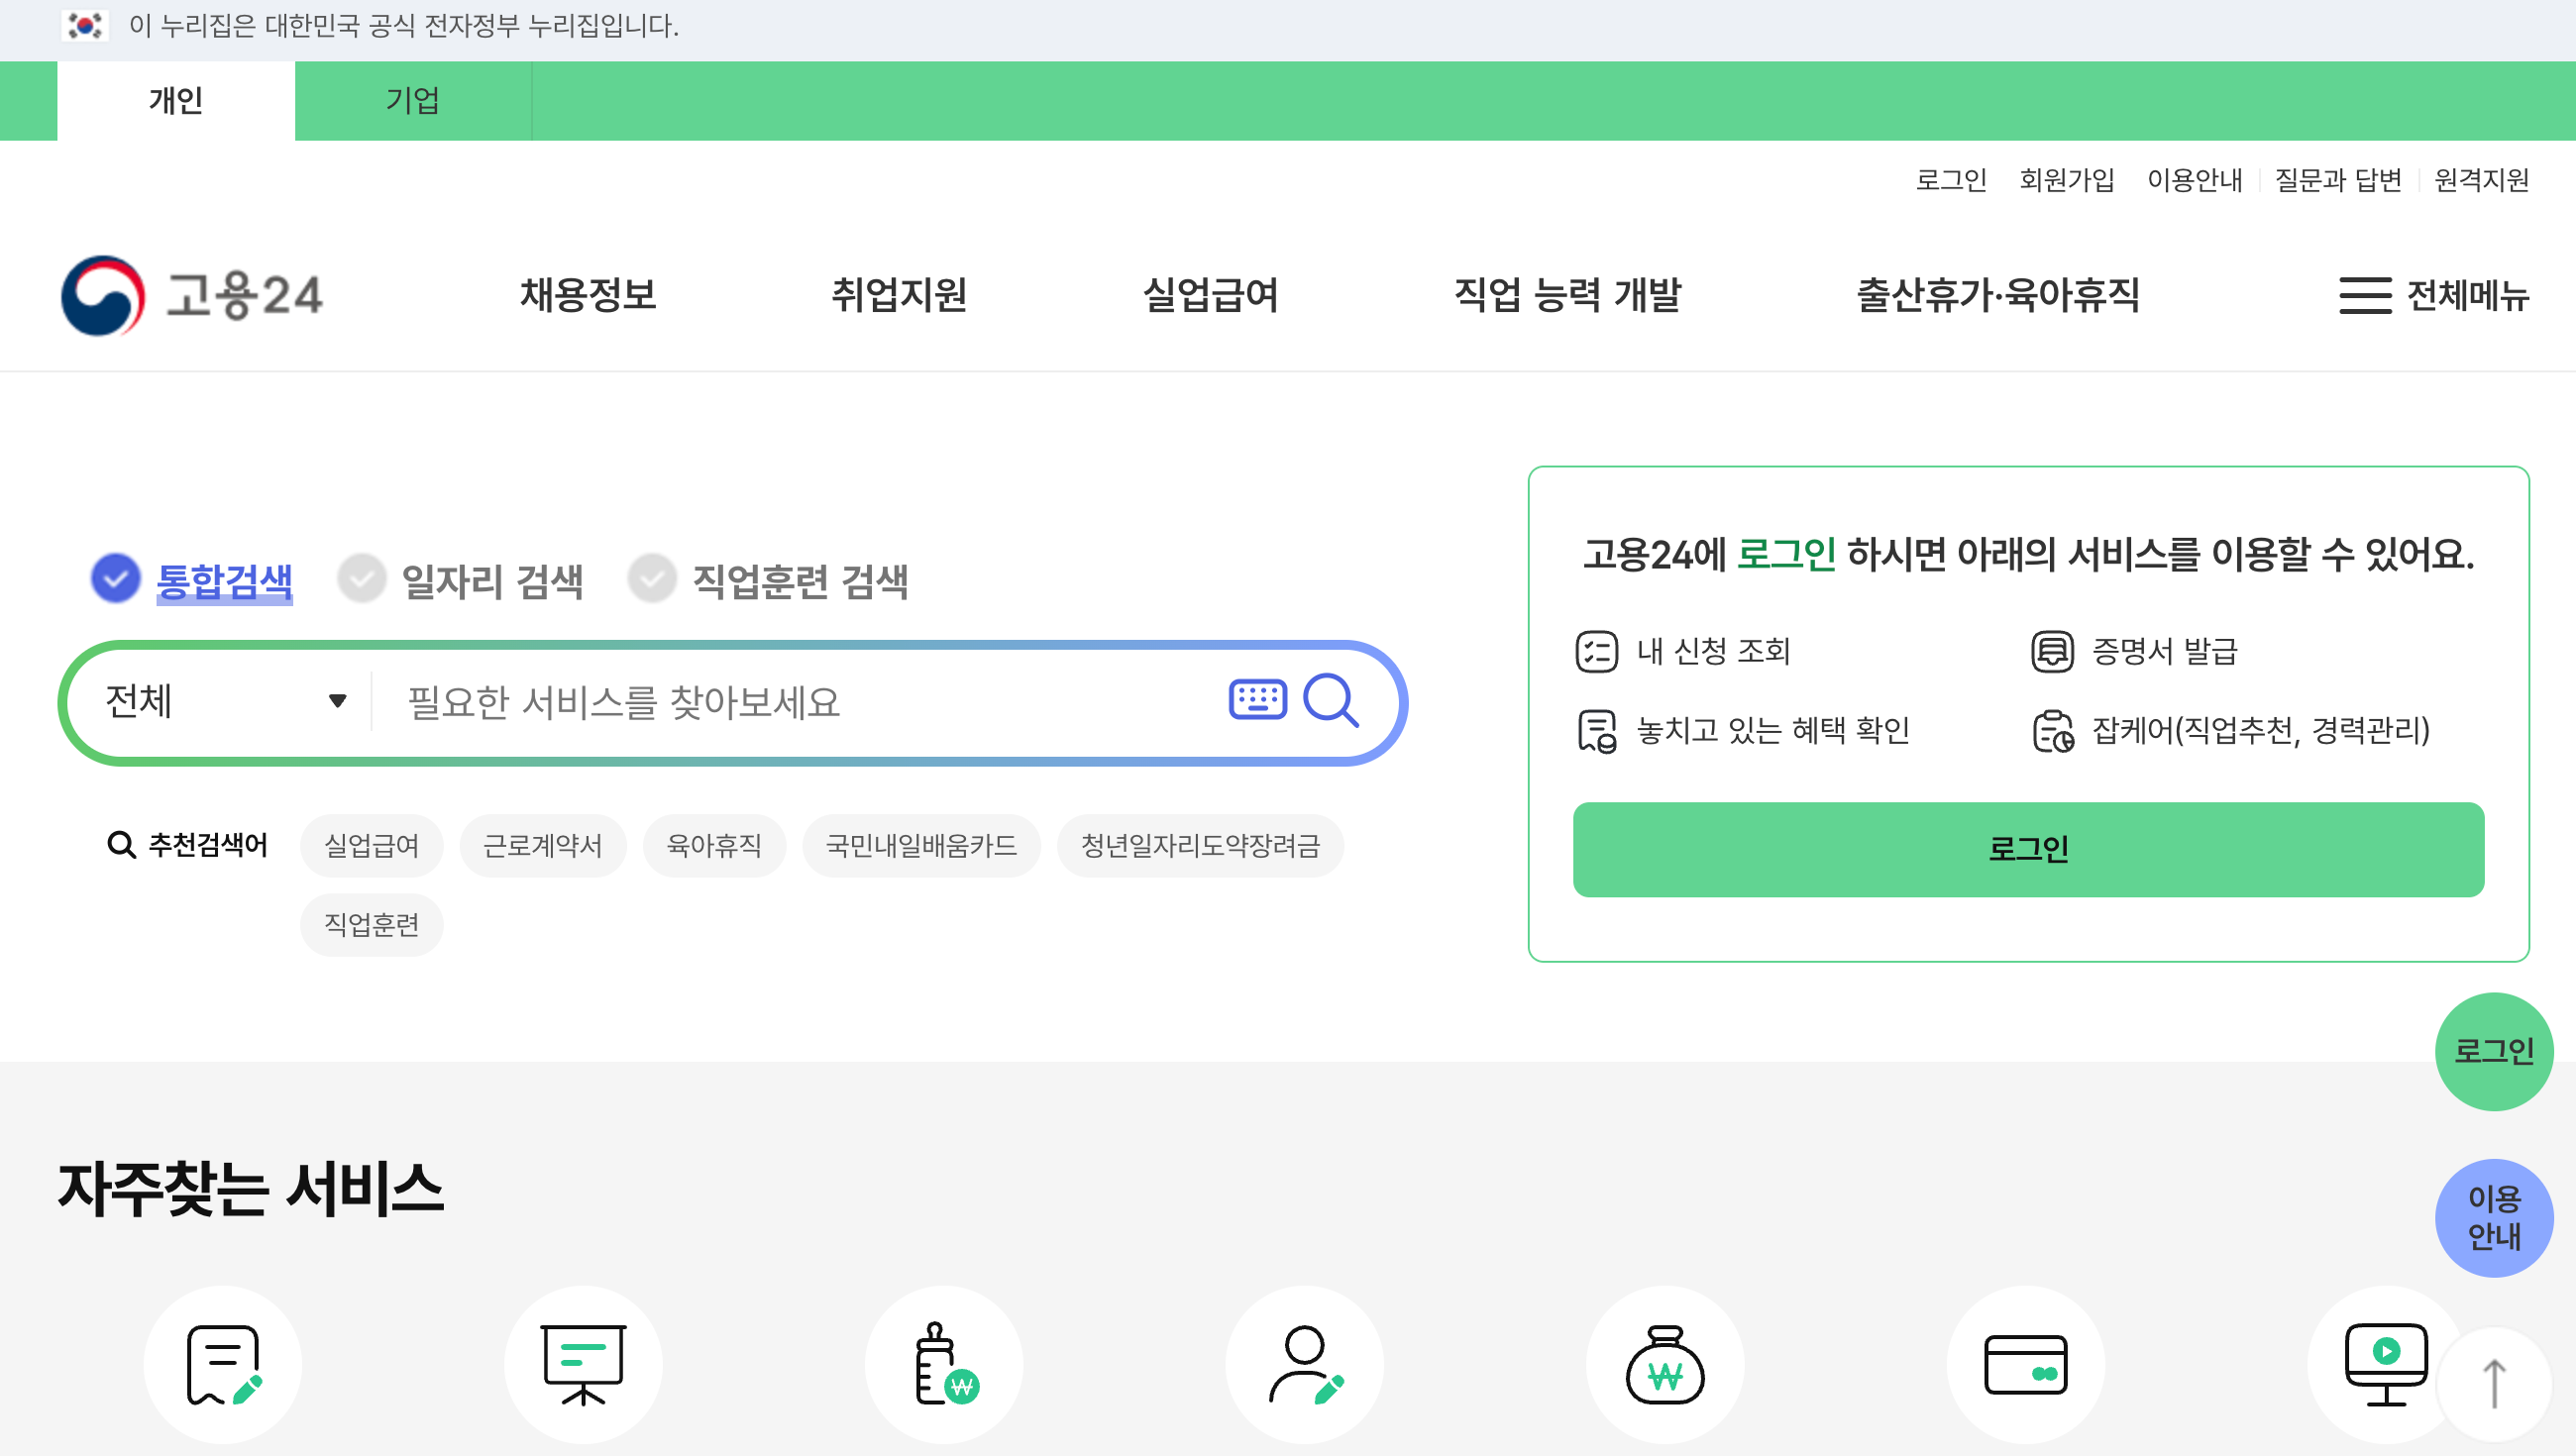Viewport: 2576px width, 1456px height.
Task: Open the 채용정보 navigation menu
Action: click(x=588, y=296)
